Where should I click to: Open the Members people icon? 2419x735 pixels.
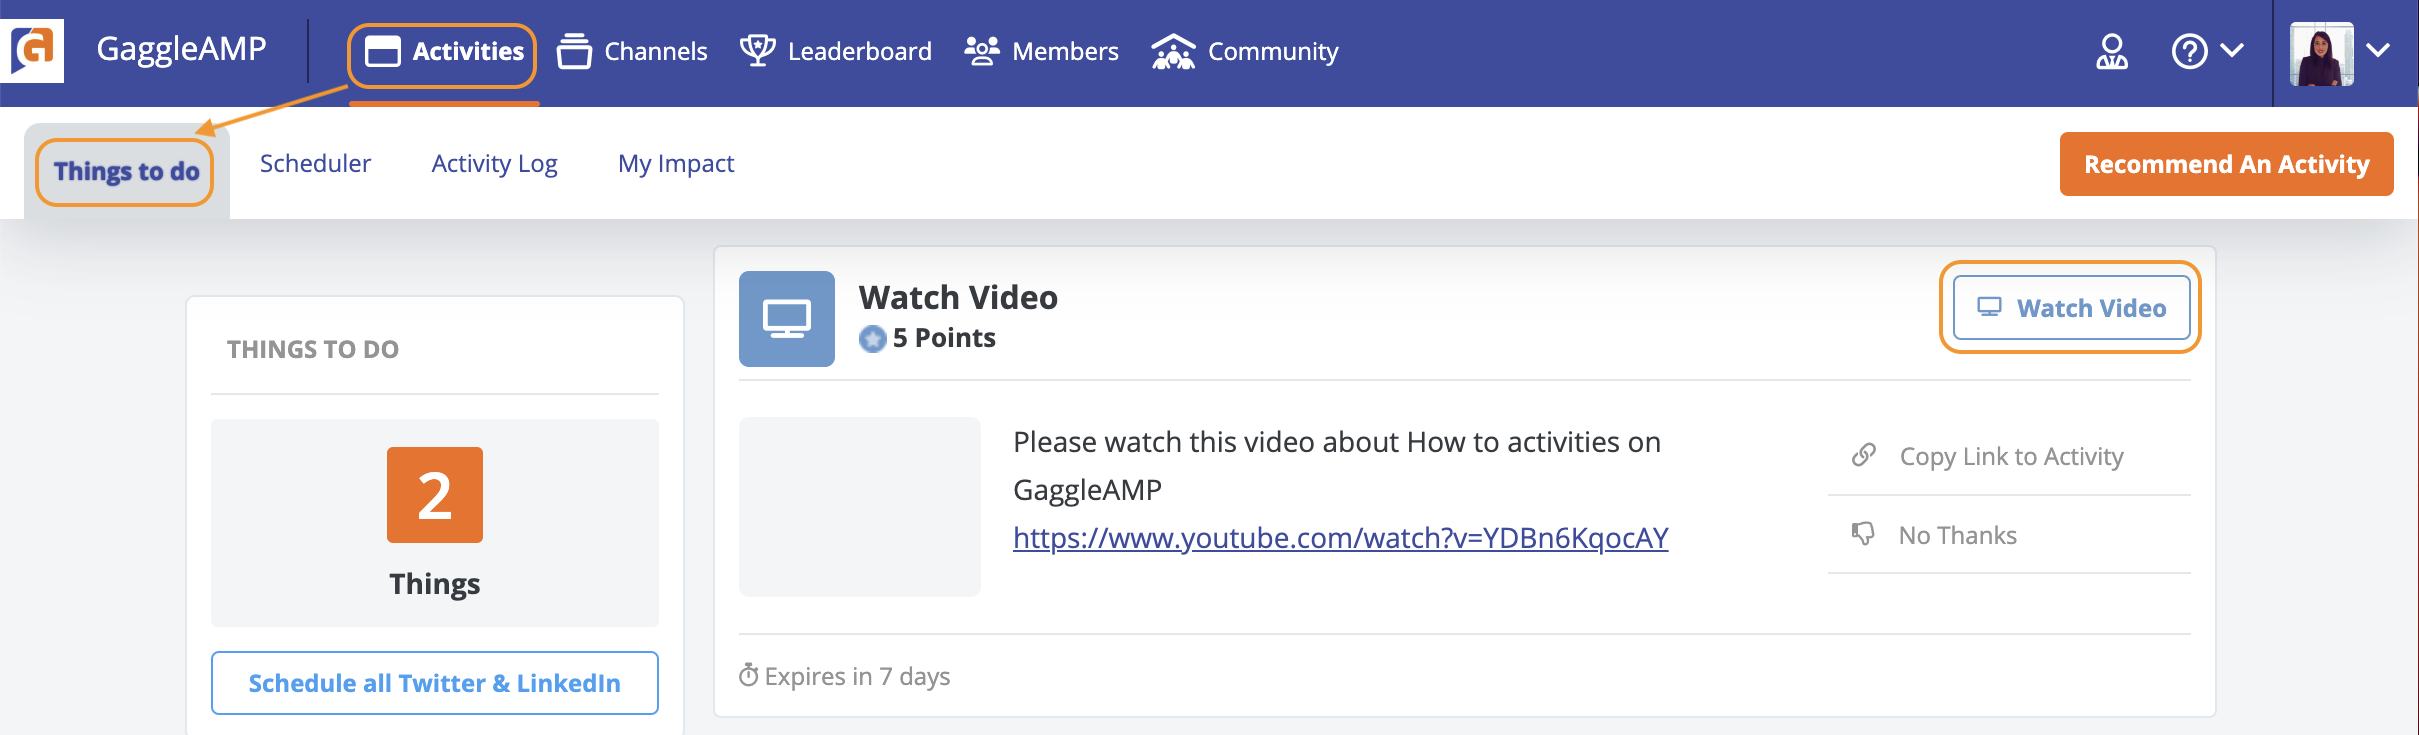[982, 51]
